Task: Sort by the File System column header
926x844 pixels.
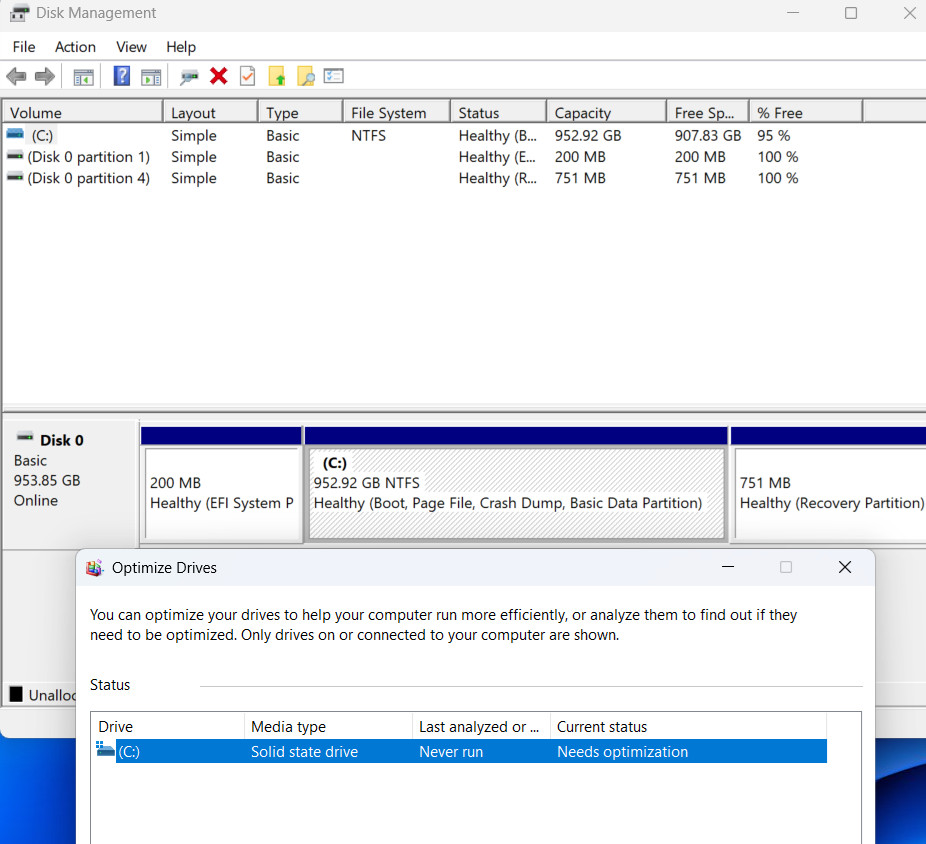Action: pyautogui.click(x=396, y=112)
